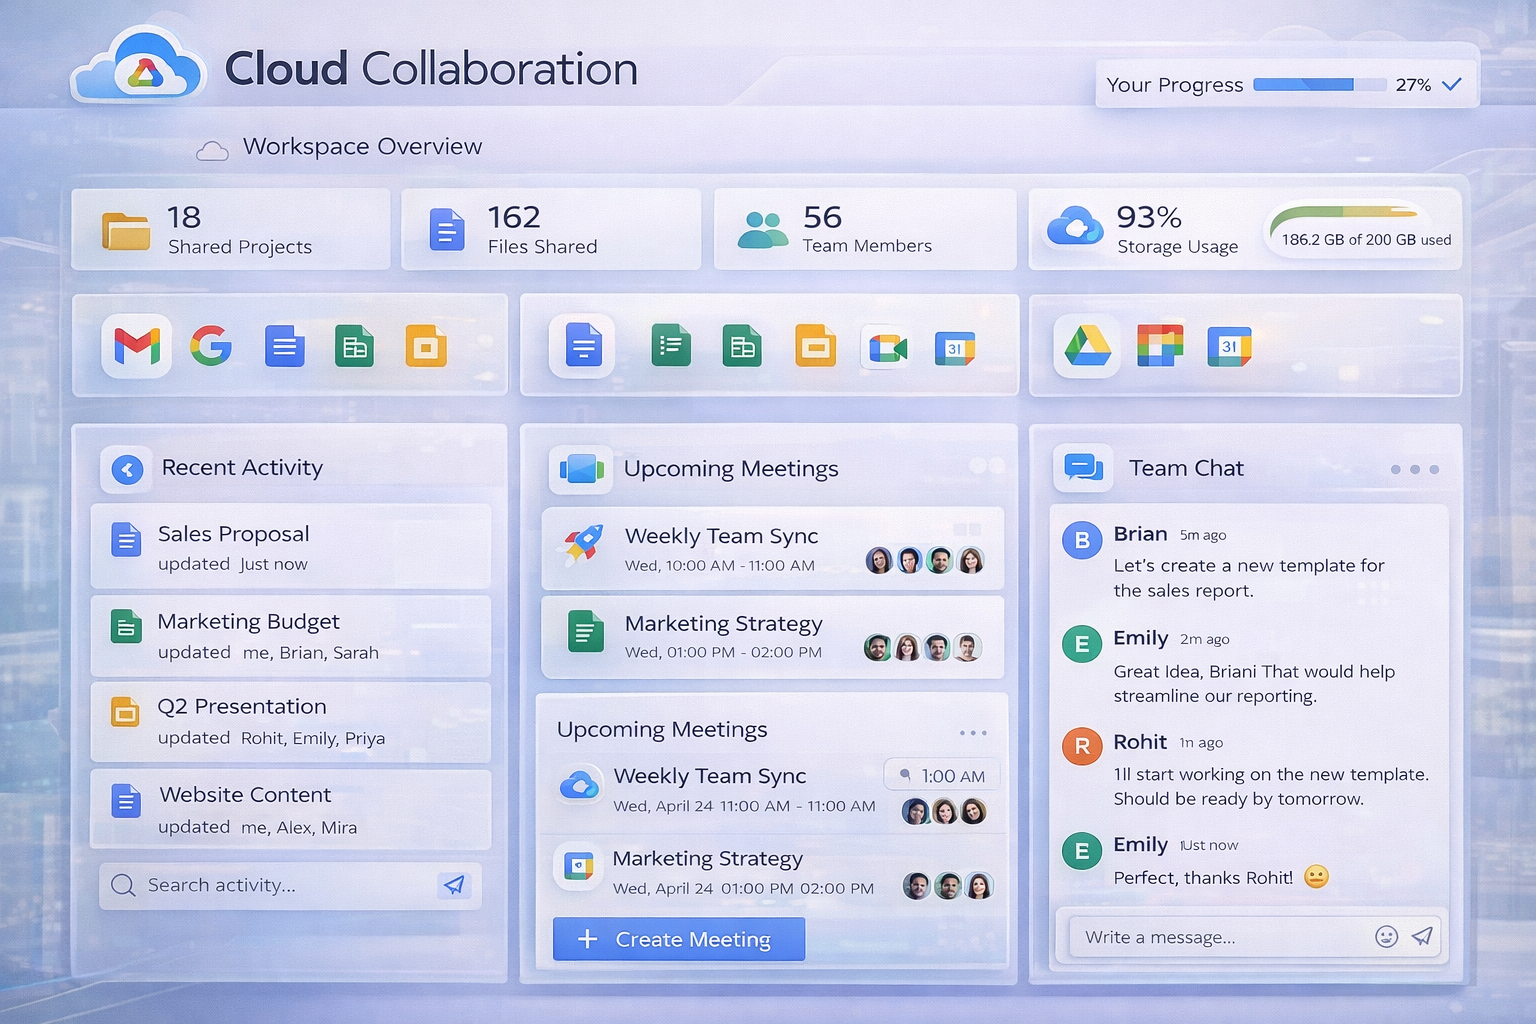Open the Gmail app icon
The width and height of the screenshot is (1536, 1024).
pos(137,346)
